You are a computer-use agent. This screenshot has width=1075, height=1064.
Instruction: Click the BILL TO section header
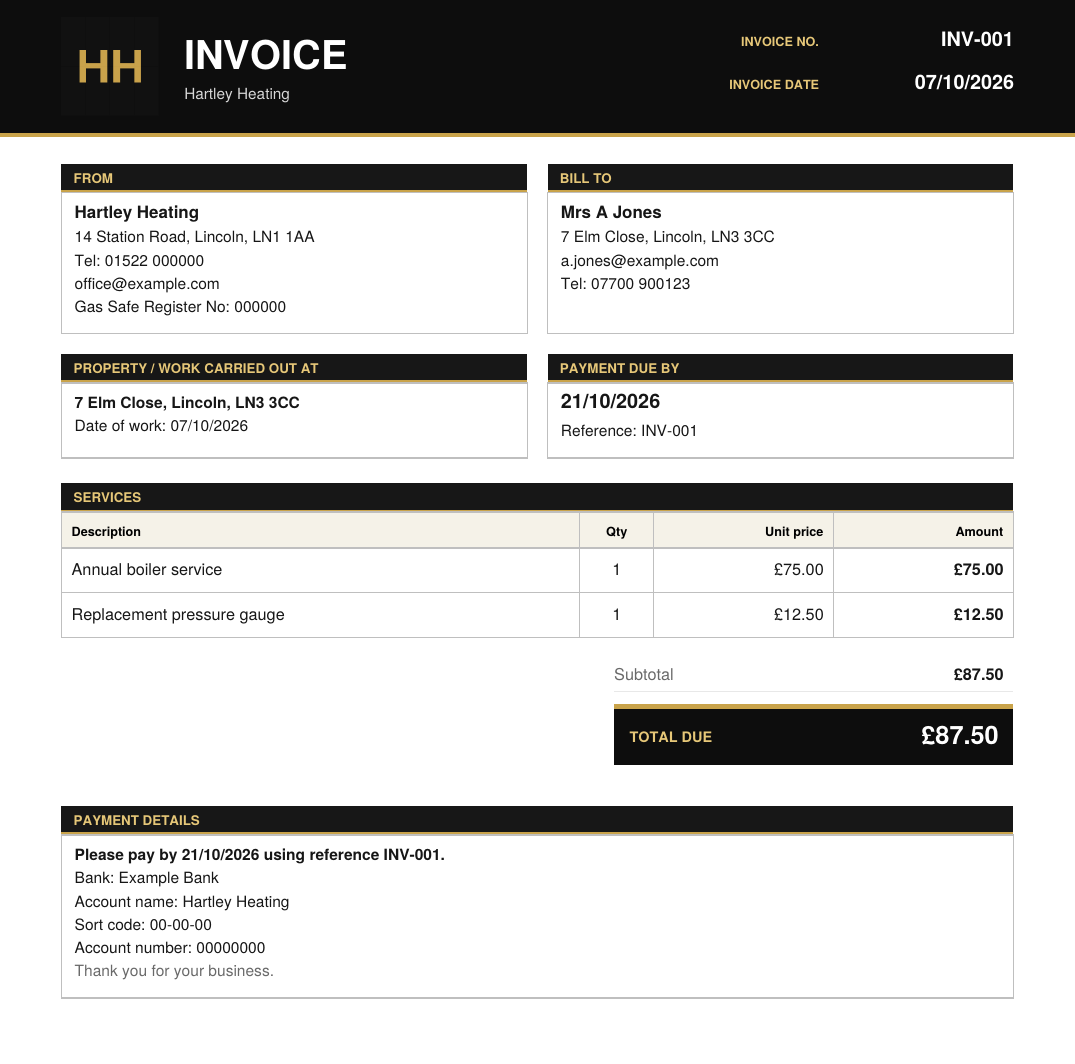[780, 178]
